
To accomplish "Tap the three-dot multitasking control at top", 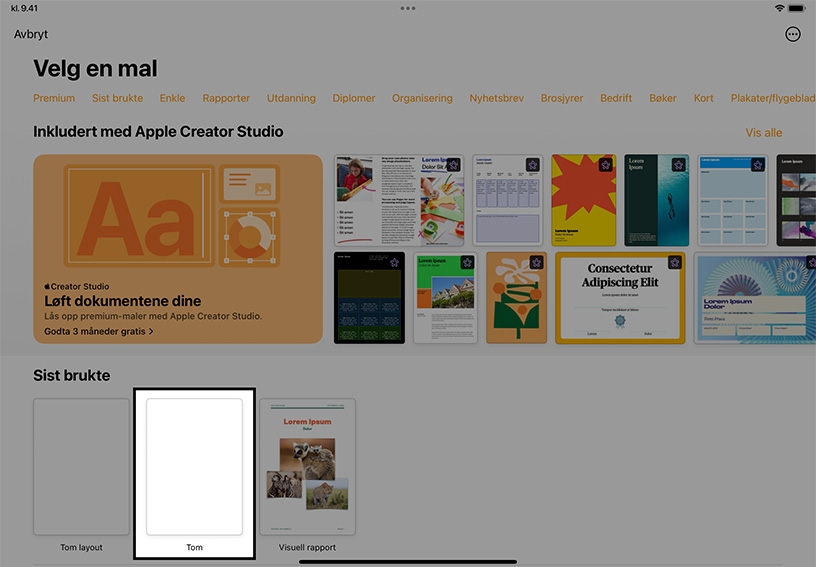I will tap(408, 8).
